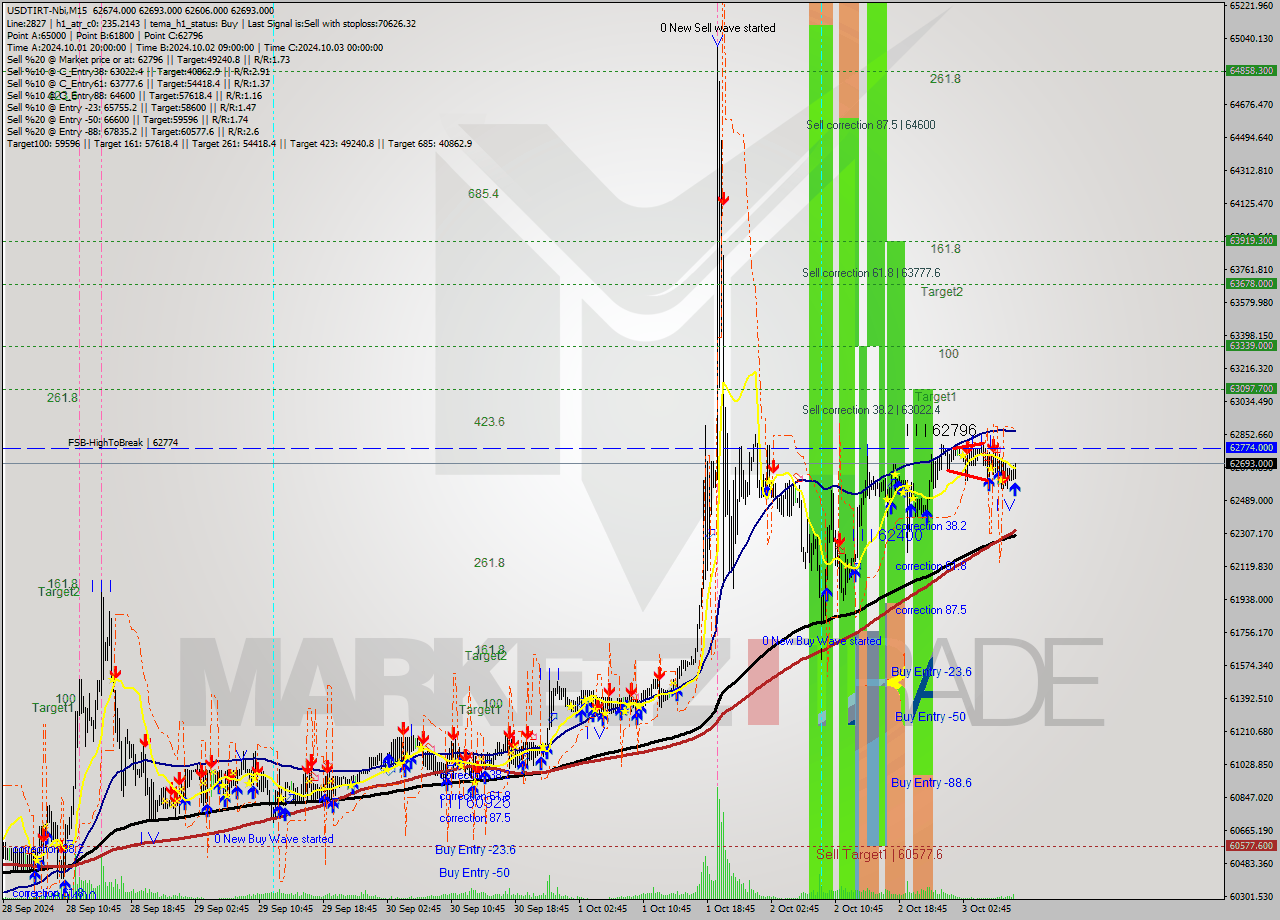The width and height of the screenshot is (1280, 920).
Task: Click the blue 62774.000 price tag
Action: (x=1250, y=448)
